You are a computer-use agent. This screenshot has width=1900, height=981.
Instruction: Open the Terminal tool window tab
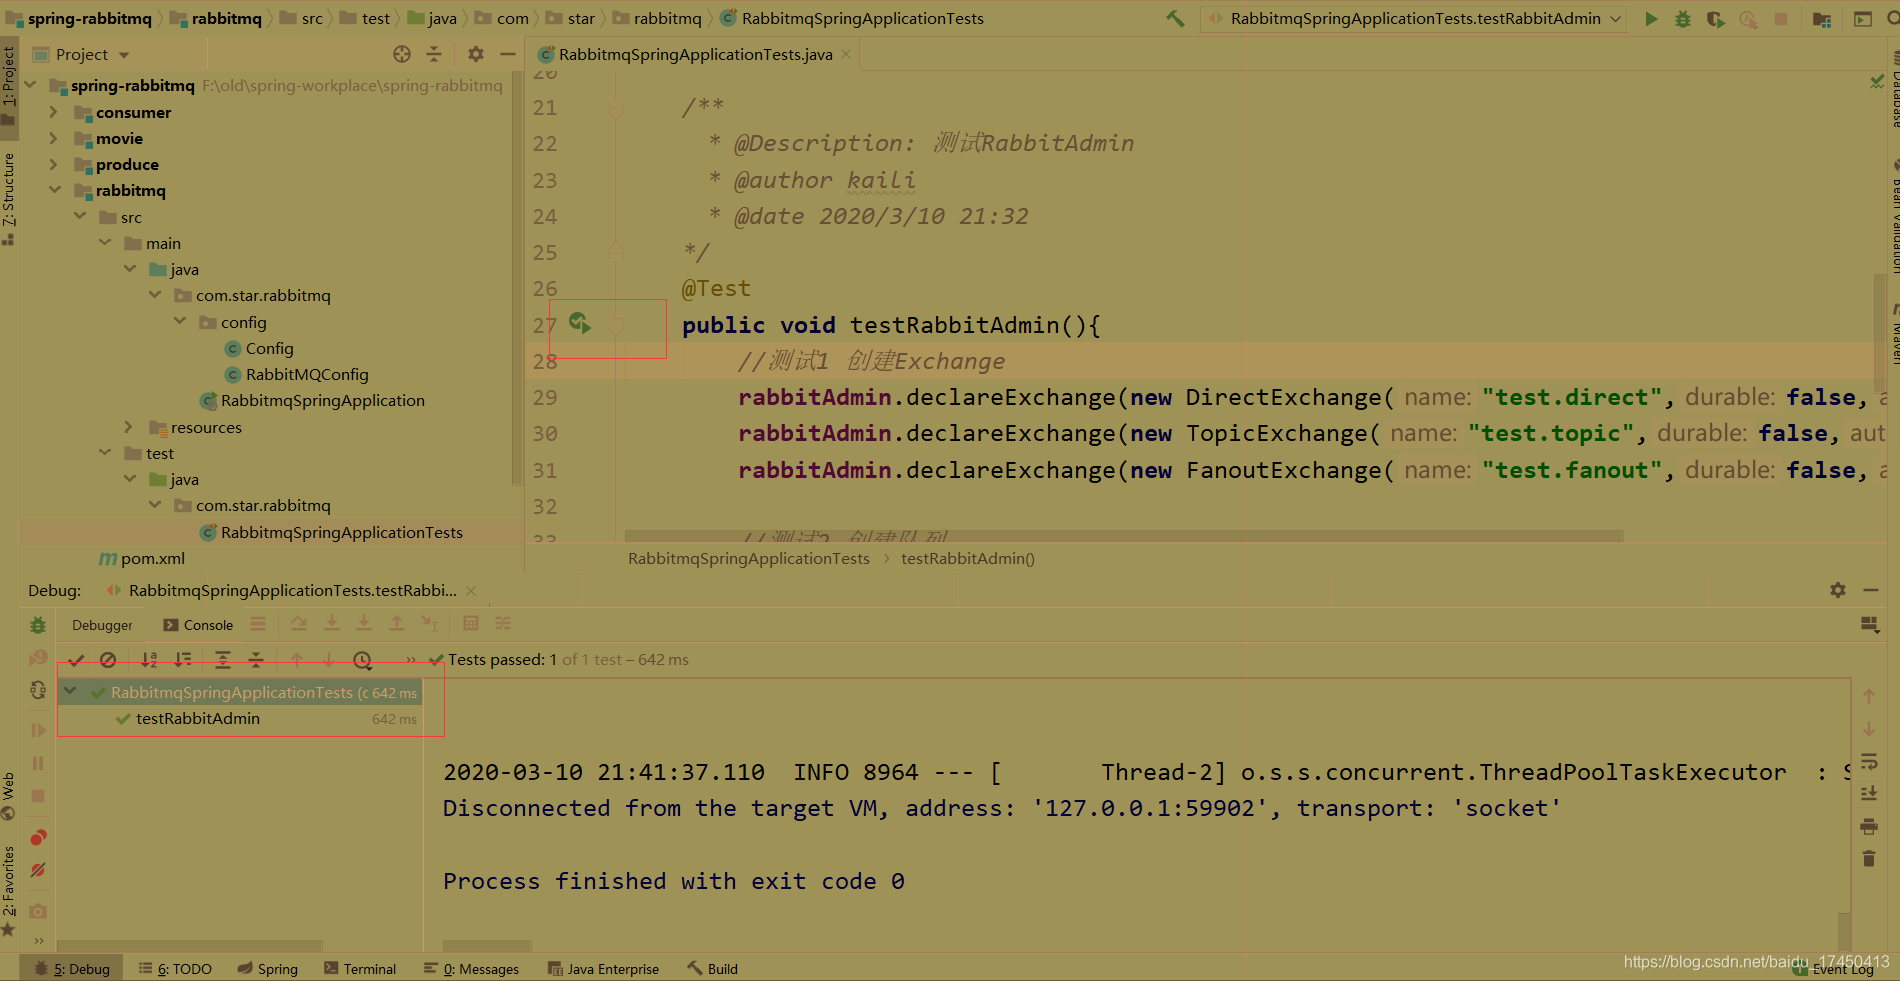point(360,969)
